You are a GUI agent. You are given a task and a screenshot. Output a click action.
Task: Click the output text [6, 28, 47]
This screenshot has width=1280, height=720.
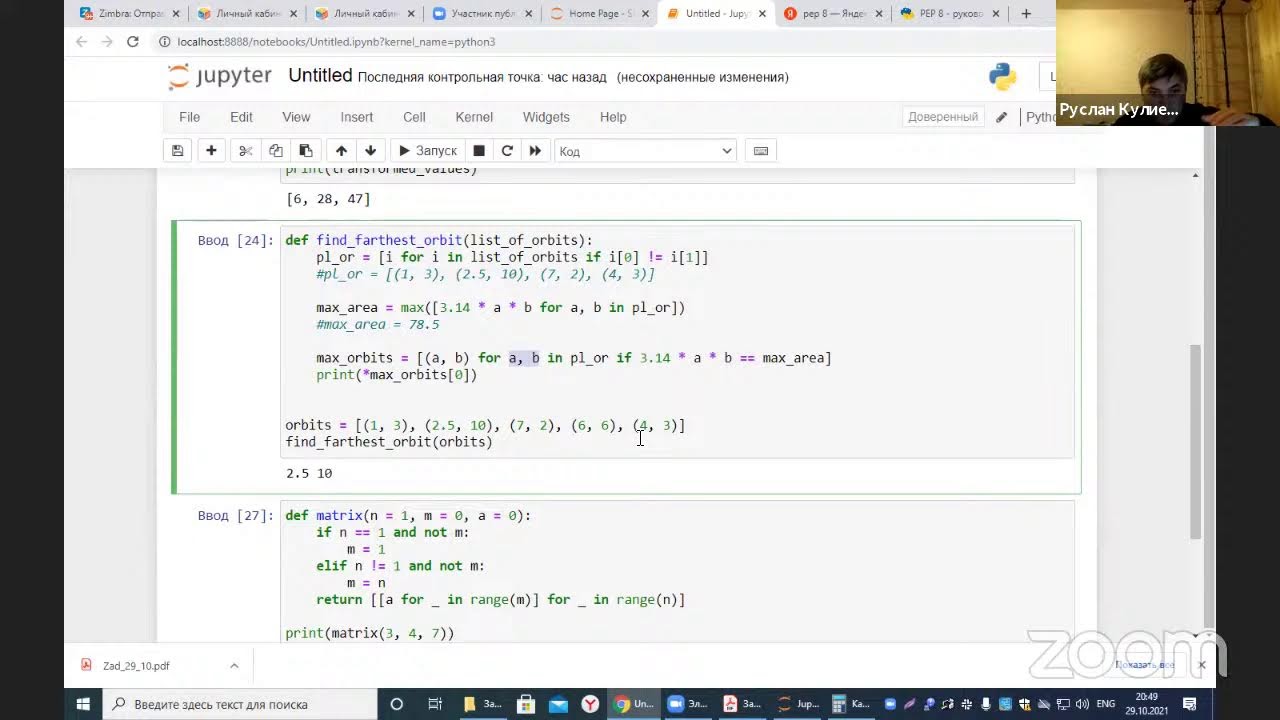pyautogui.click(x=328, y=199)
